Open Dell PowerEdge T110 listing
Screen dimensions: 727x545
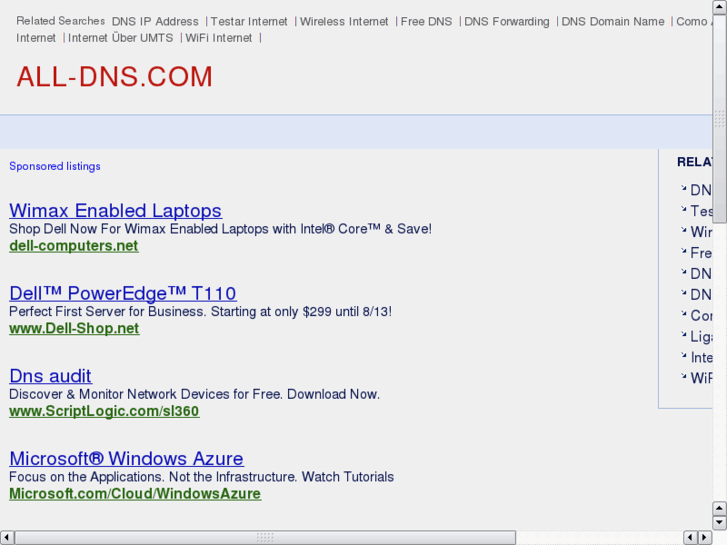pos(123,293)
